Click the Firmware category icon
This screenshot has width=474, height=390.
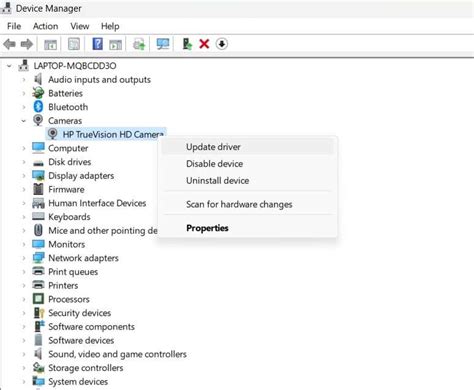(38, 189)
